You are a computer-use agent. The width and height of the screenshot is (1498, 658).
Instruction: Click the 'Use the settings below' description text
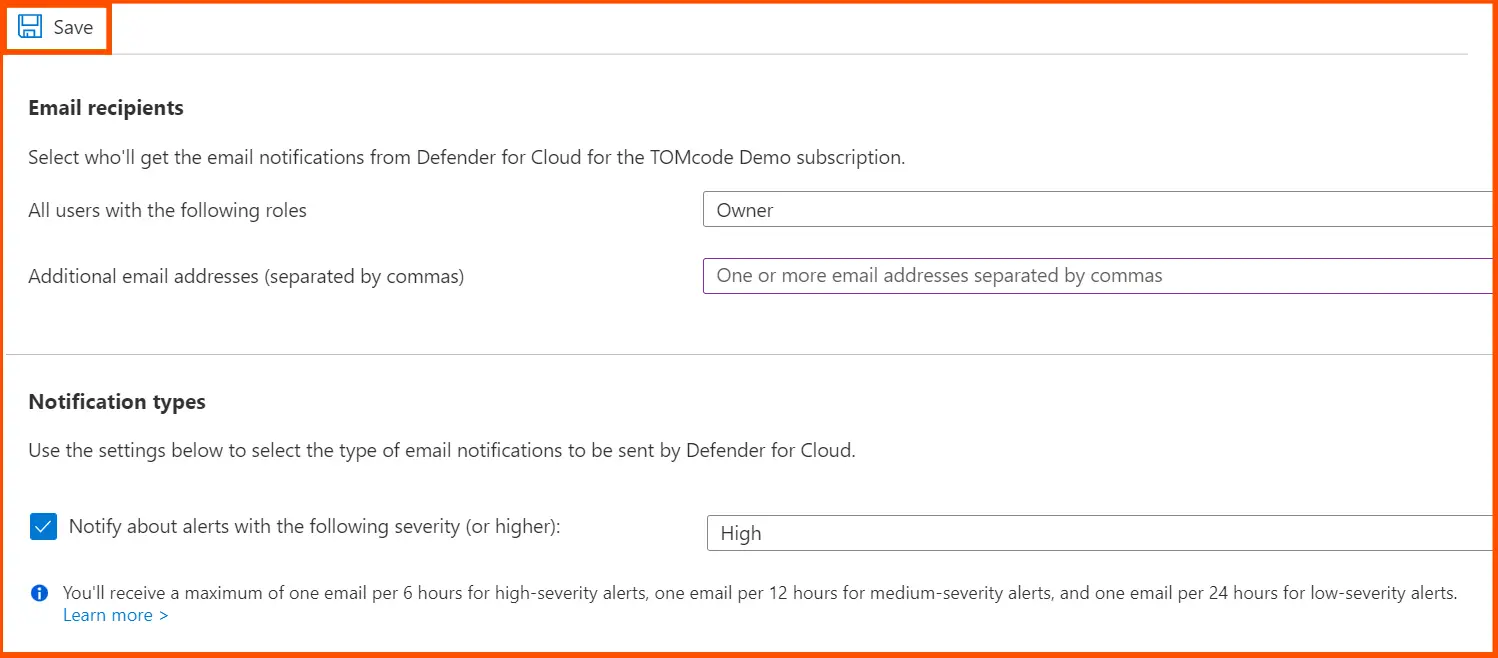tap(442, 450)
